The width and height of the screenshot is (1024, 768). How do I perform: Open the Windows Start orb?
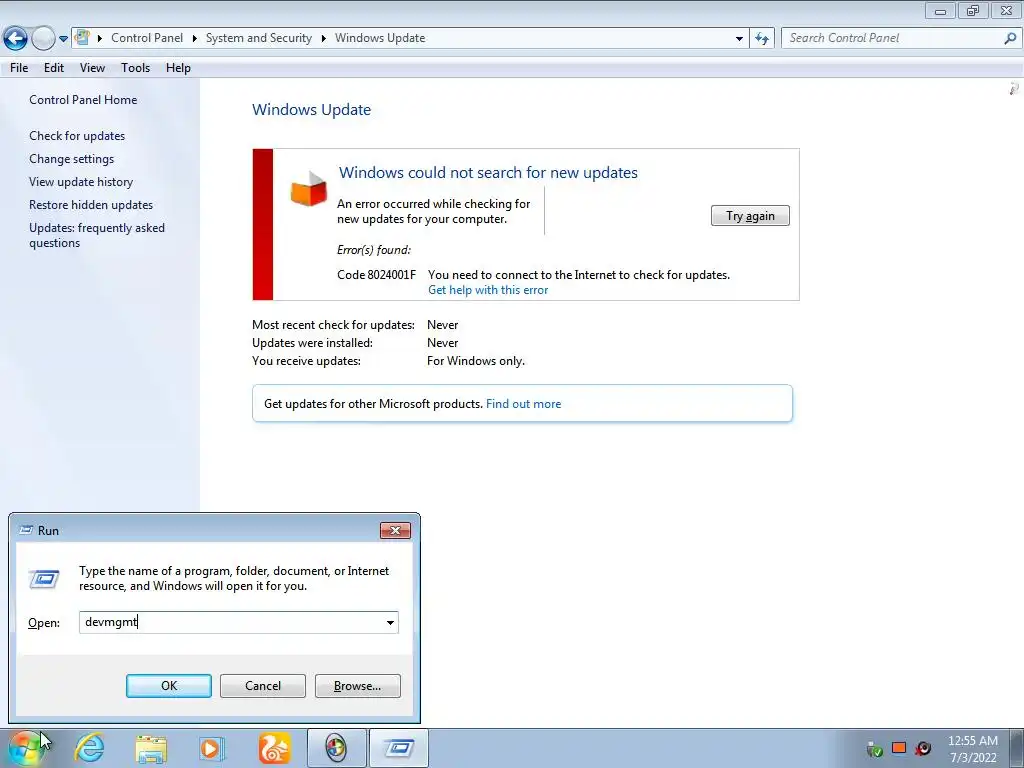click(x=26, y=748)
